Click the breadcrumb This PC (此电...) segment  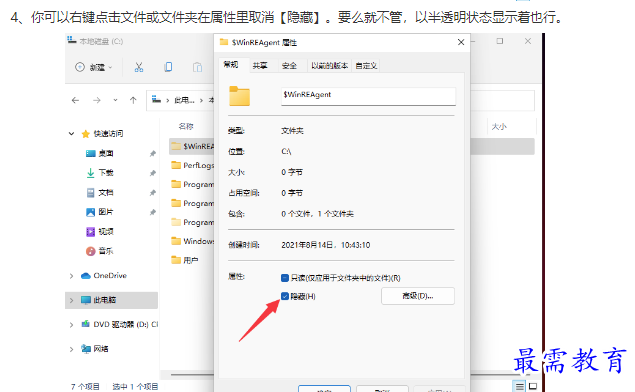(184, 100)
